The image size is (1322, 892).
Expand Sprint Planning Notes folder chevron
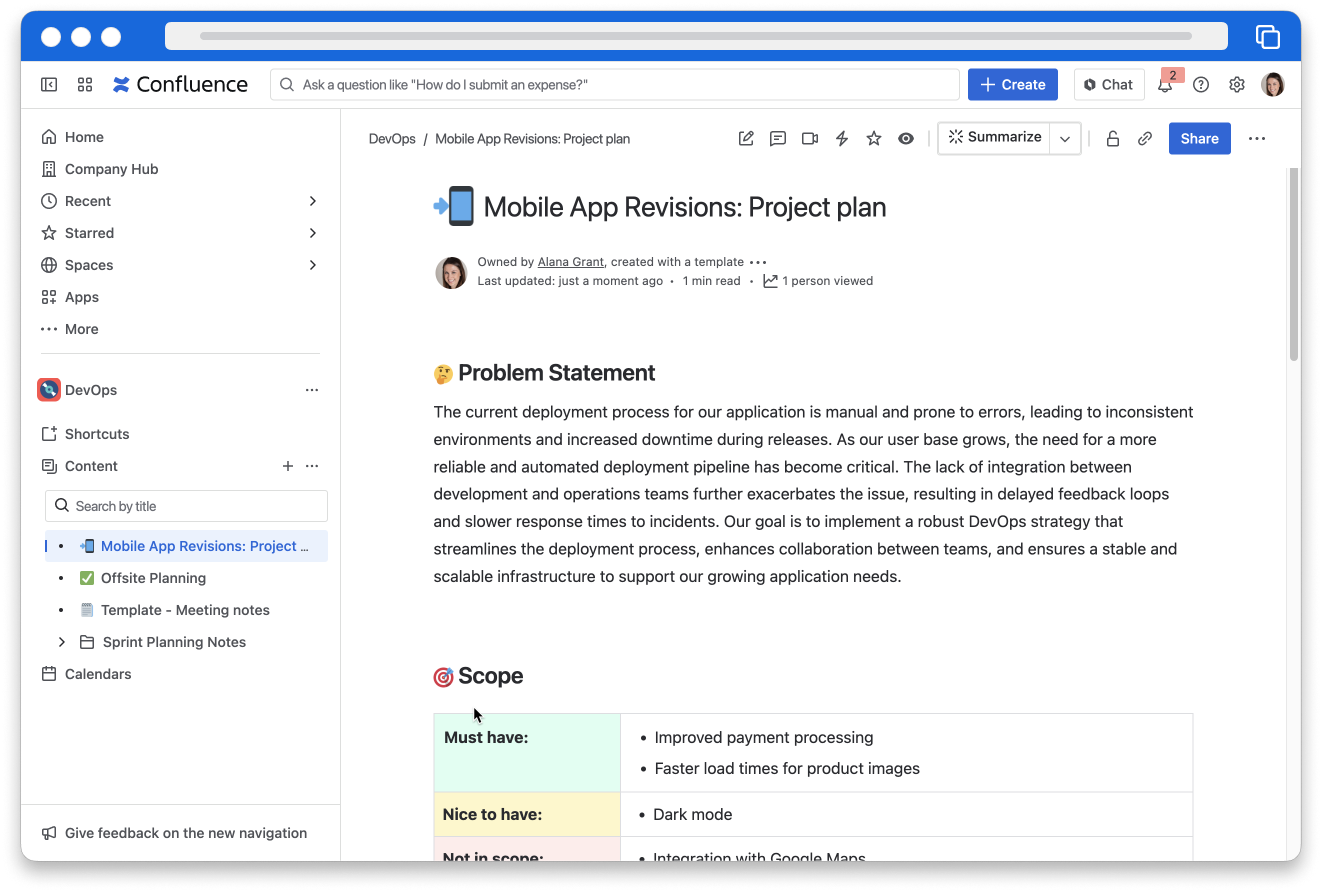(x=62, y=642)
